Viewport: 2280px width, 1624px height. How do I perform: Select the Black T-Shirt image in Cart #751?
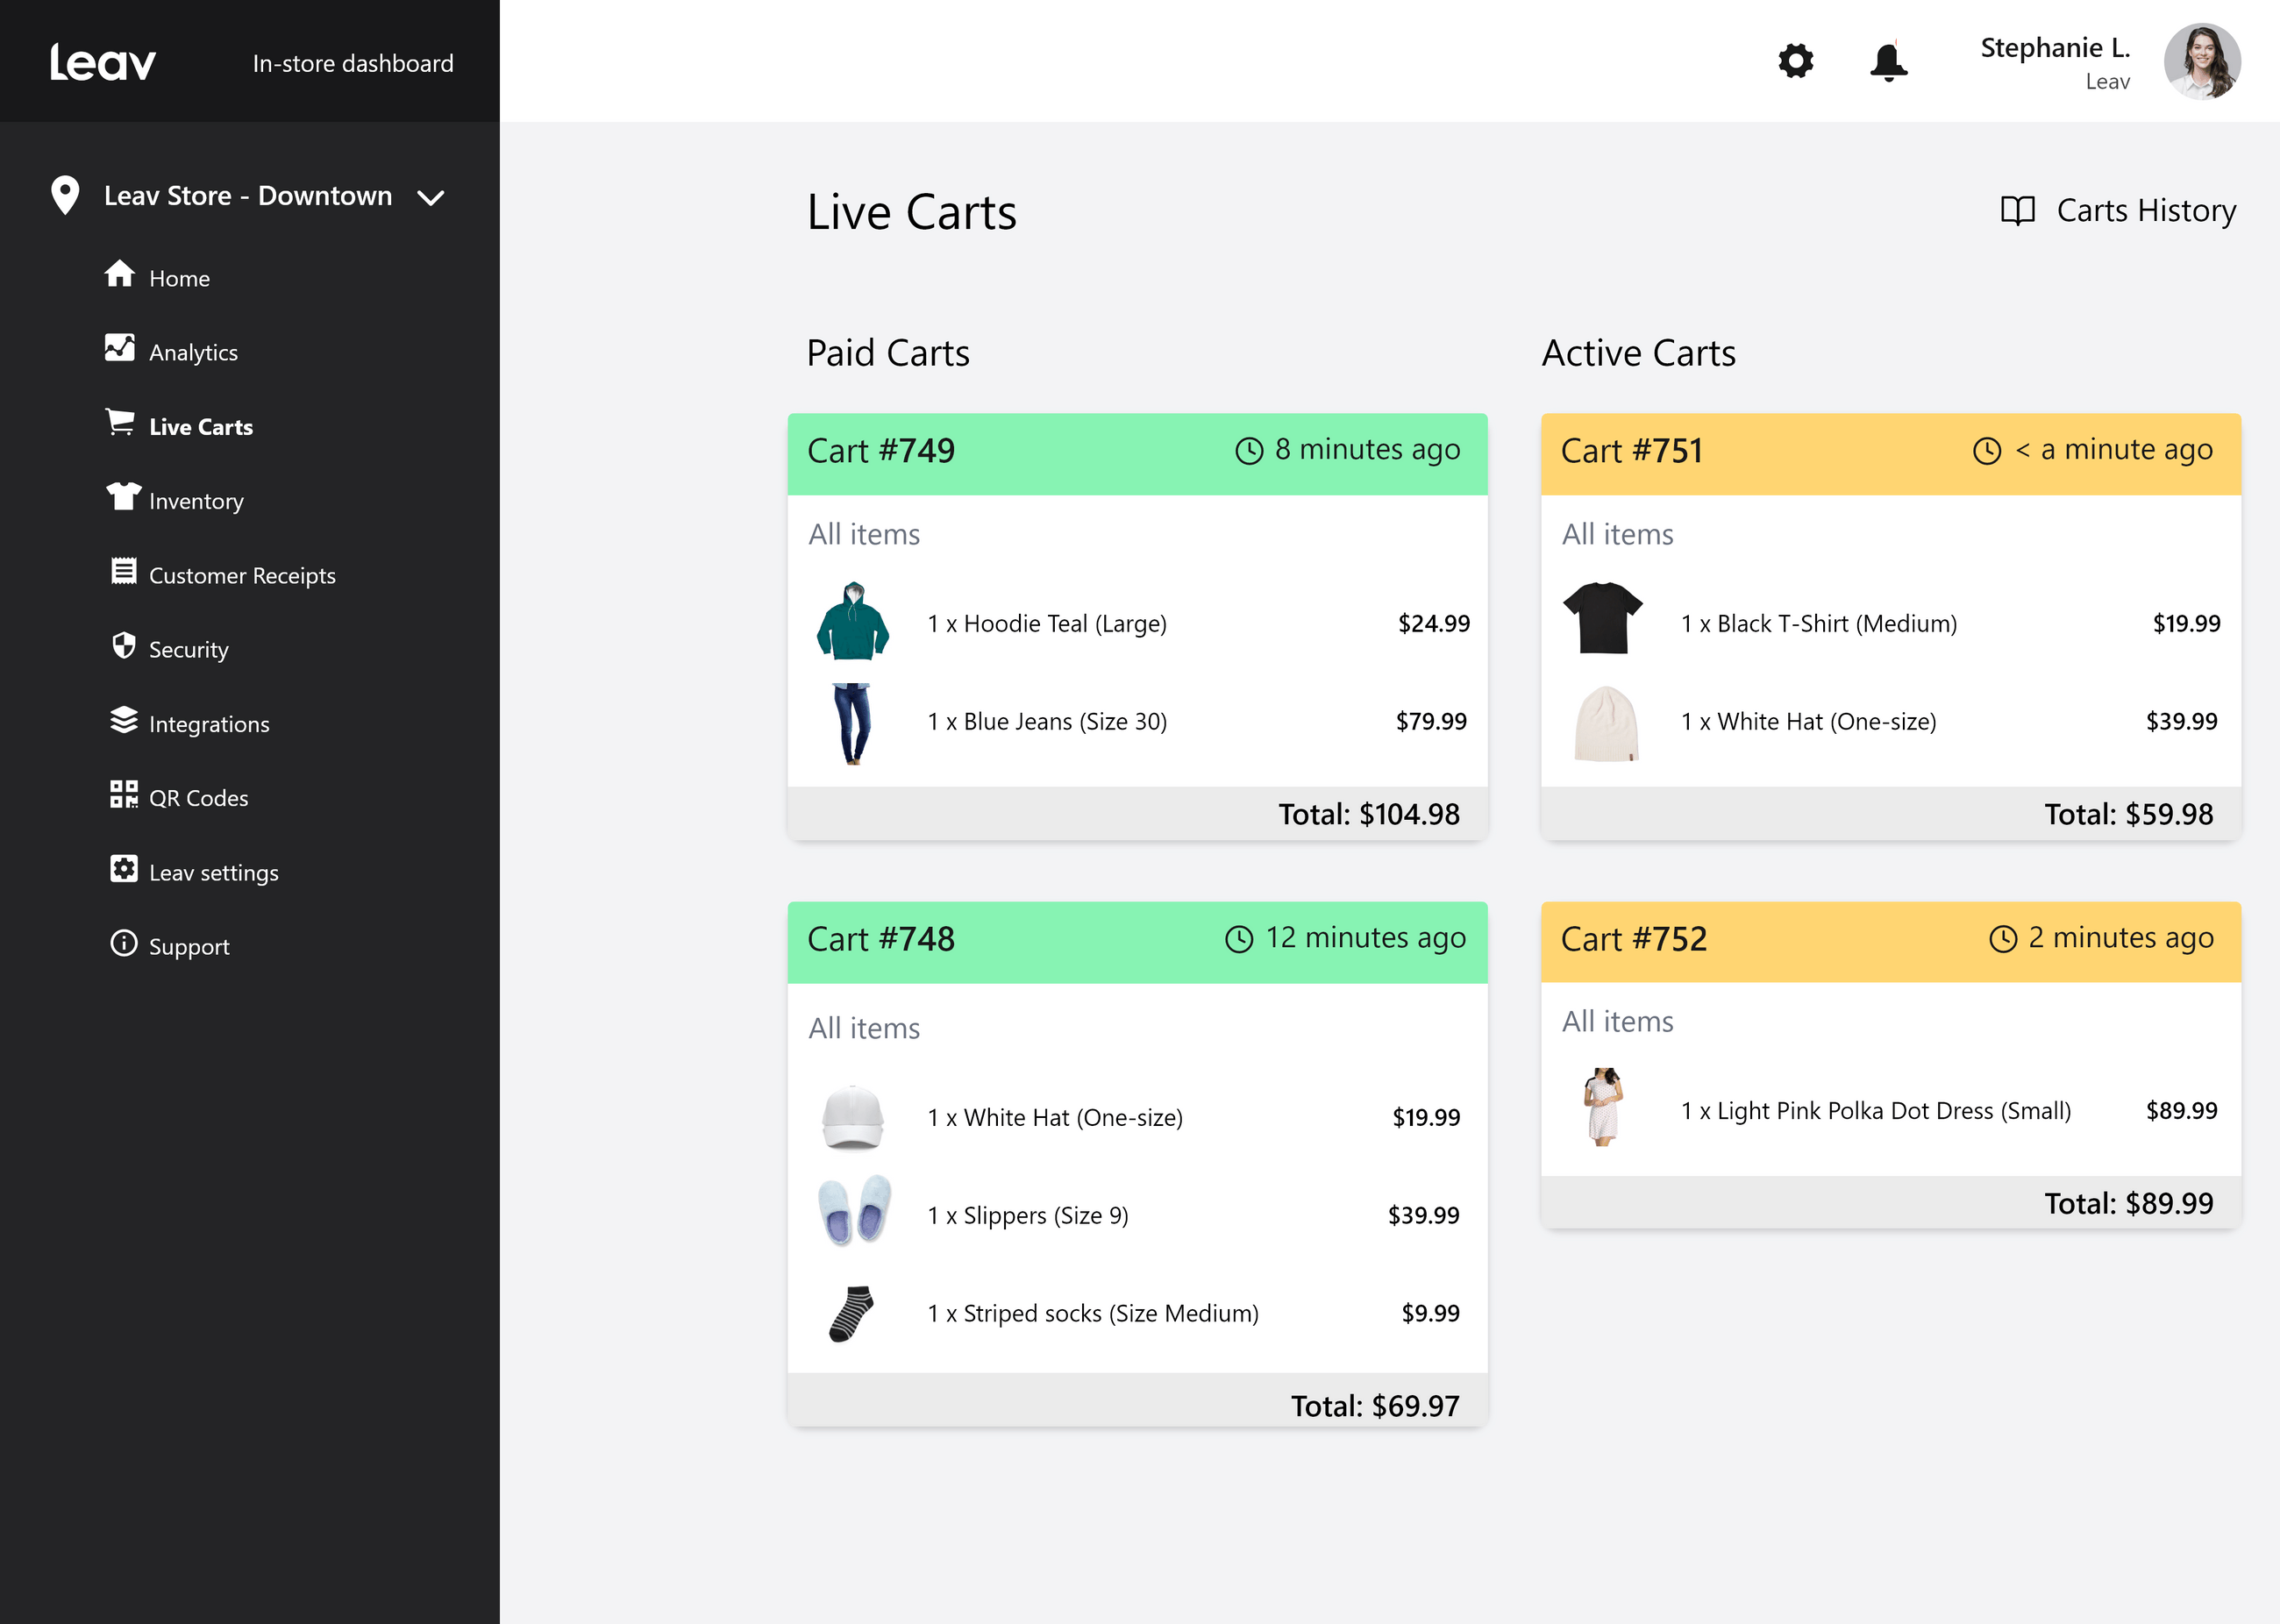pos(1603,620)
